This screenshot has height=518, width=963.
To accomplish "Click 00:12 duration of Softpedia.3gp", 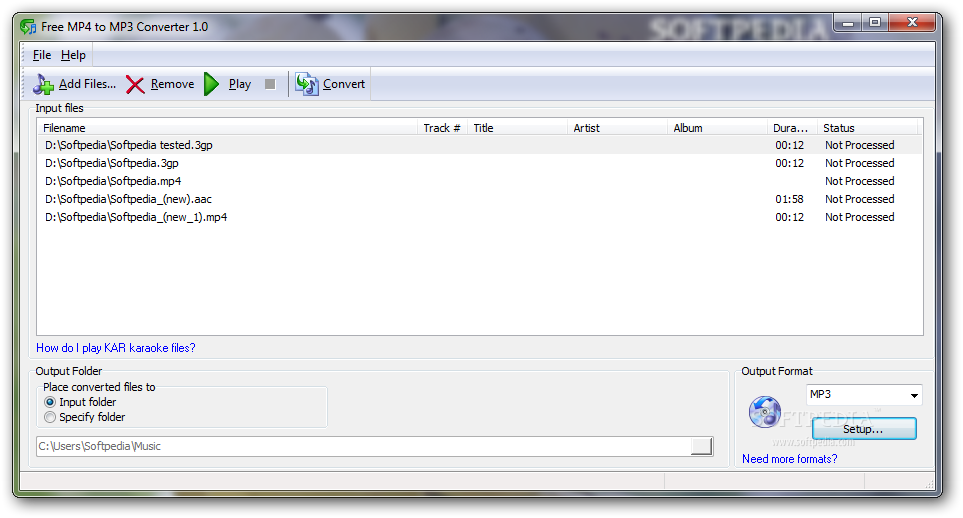I will click(789, 163).
